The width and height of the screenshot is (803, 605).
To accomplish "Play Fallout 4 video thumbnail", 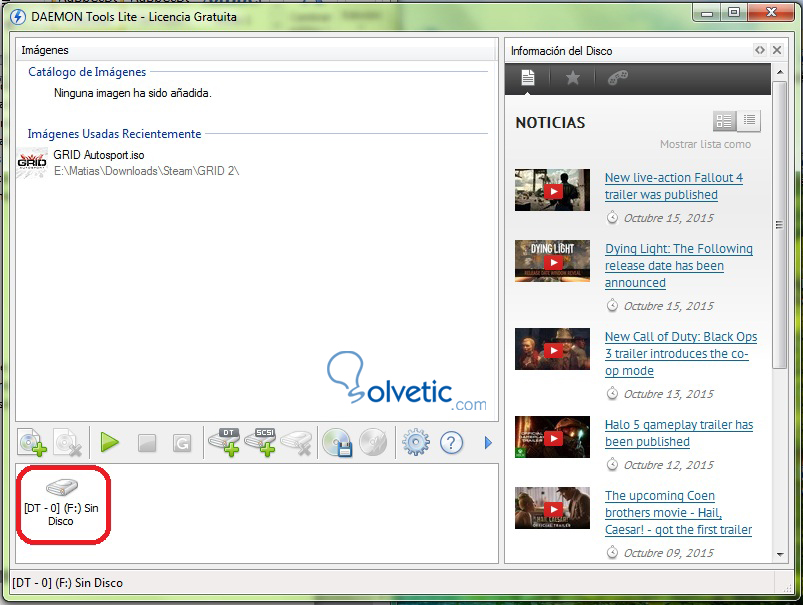I will 553,190.
